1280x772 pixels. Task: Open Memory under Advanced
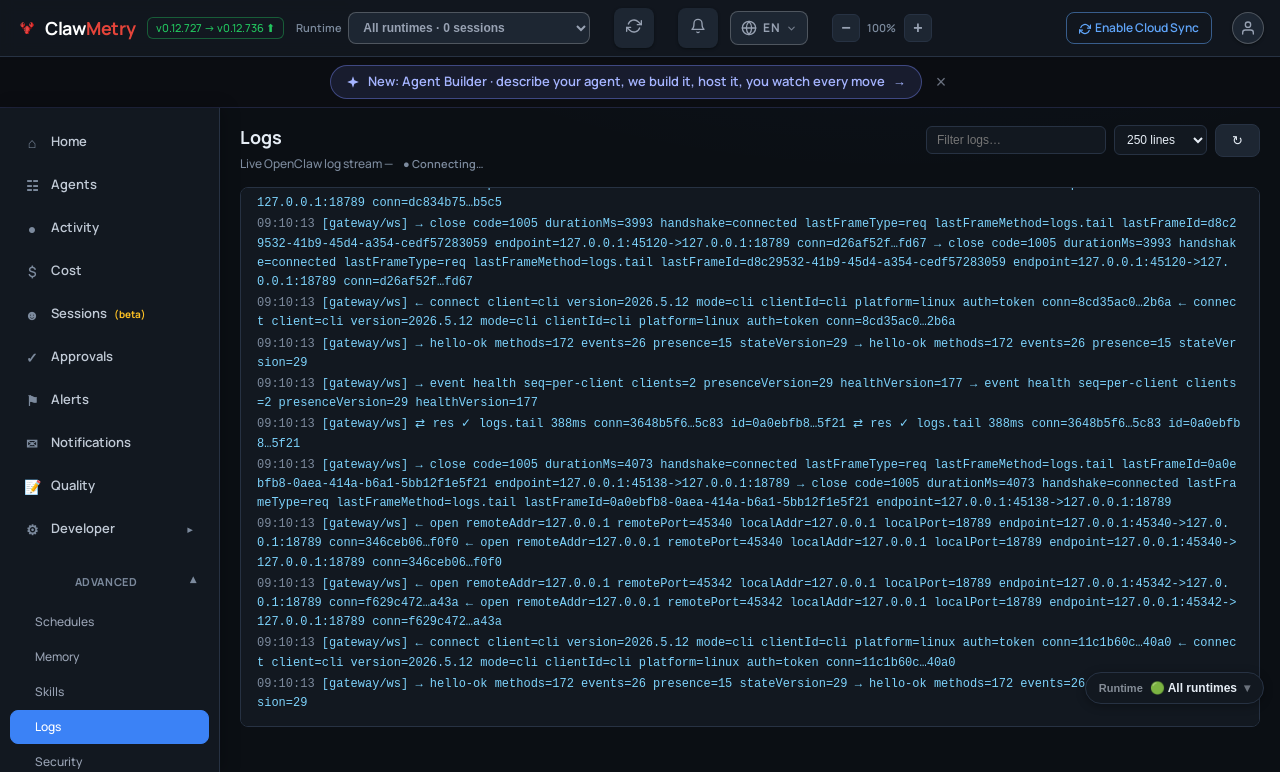[109, 657]
